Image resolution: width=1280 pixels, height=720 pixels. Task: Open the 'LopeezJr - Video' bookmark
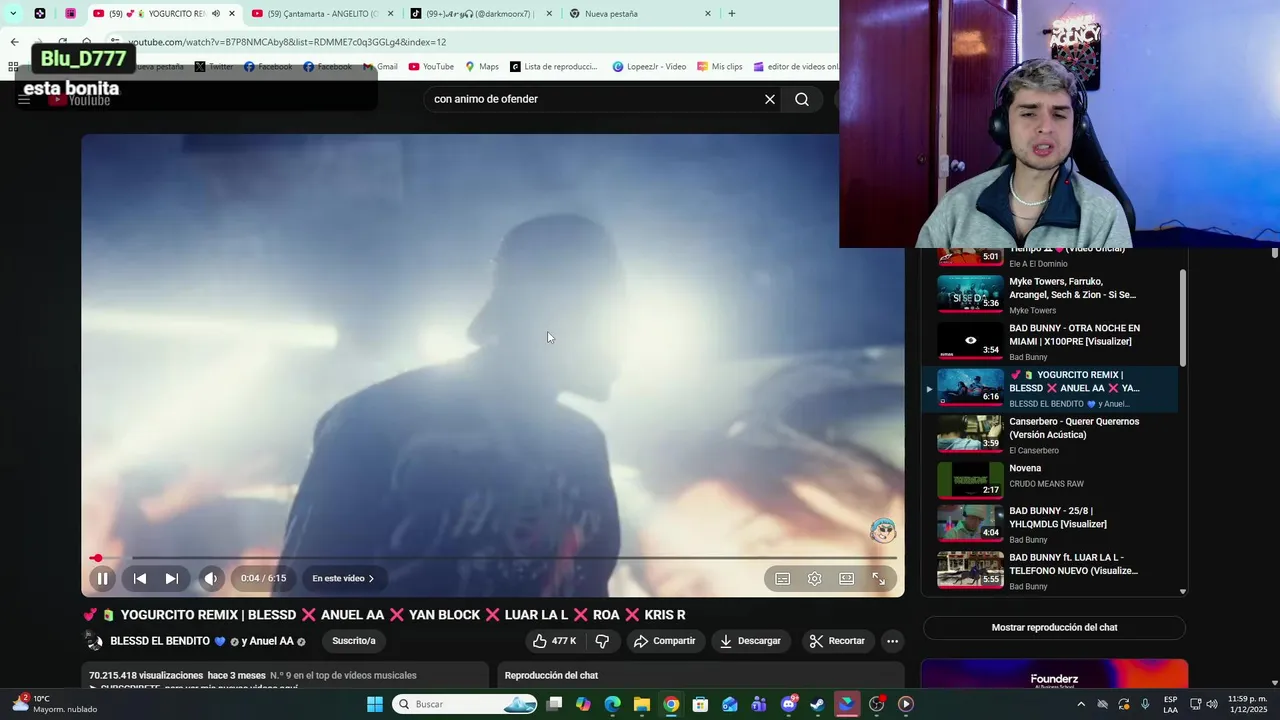(x=649, y=67)
